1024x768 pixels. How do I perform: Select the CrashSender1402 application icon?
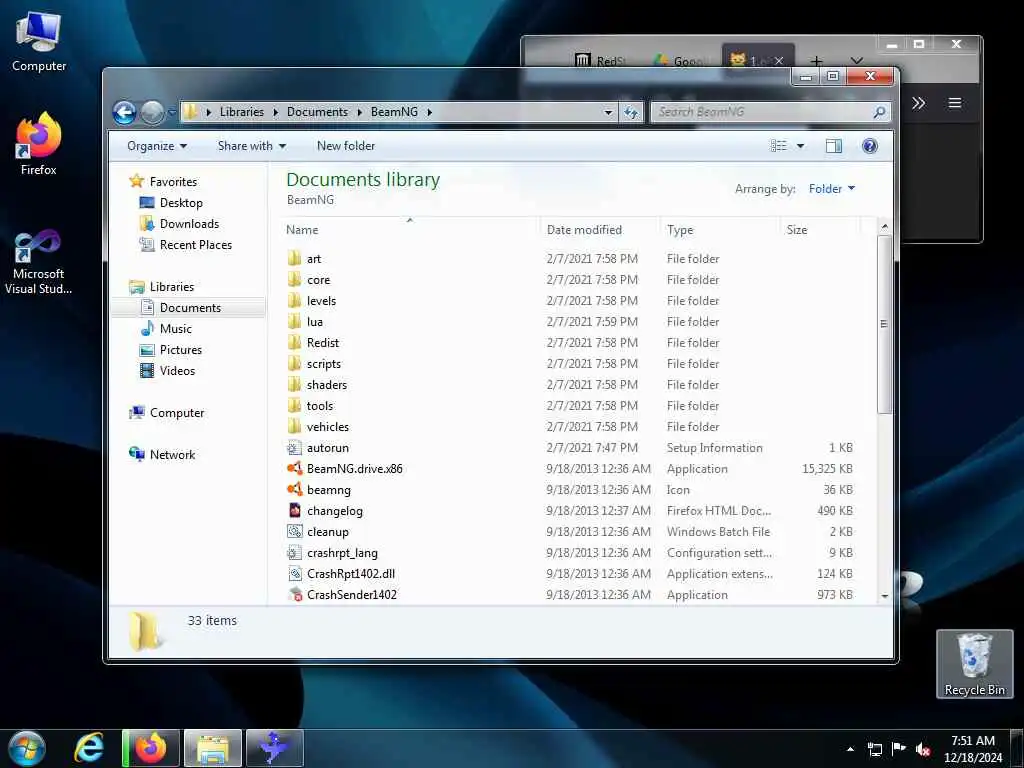click(x=295, y=594)
